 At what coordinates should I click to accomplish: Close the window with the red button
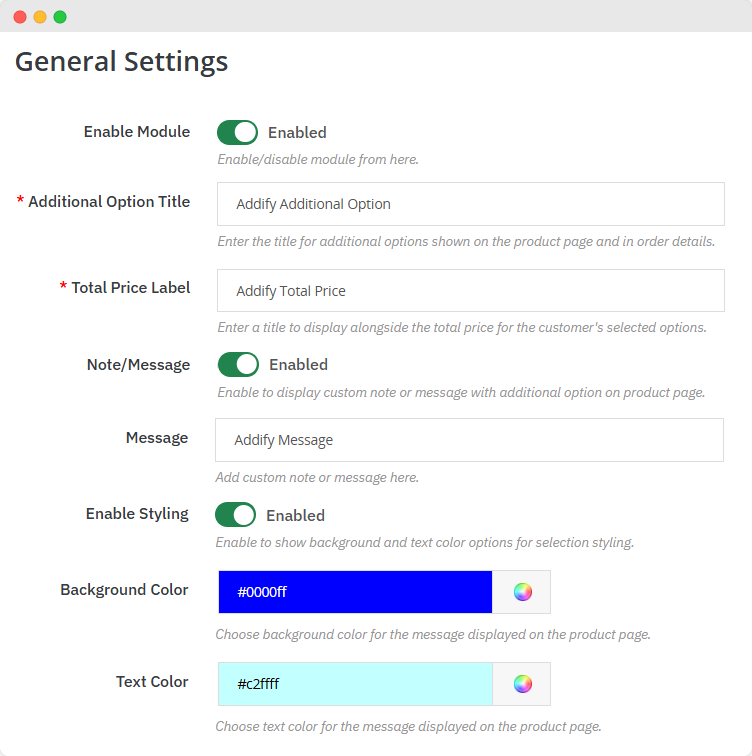[x=20, y=17]
